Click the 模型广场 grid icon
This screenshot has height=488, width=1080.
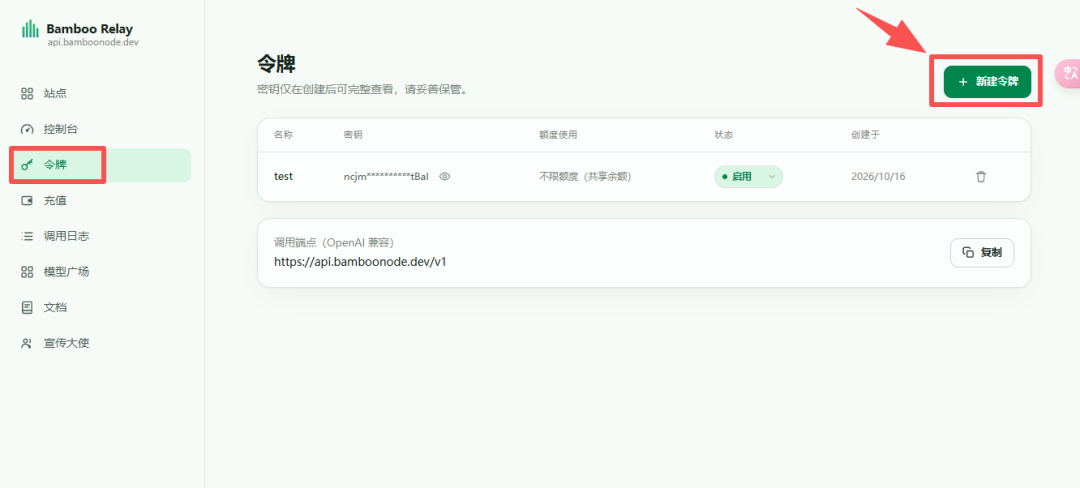tap(27, 272)
